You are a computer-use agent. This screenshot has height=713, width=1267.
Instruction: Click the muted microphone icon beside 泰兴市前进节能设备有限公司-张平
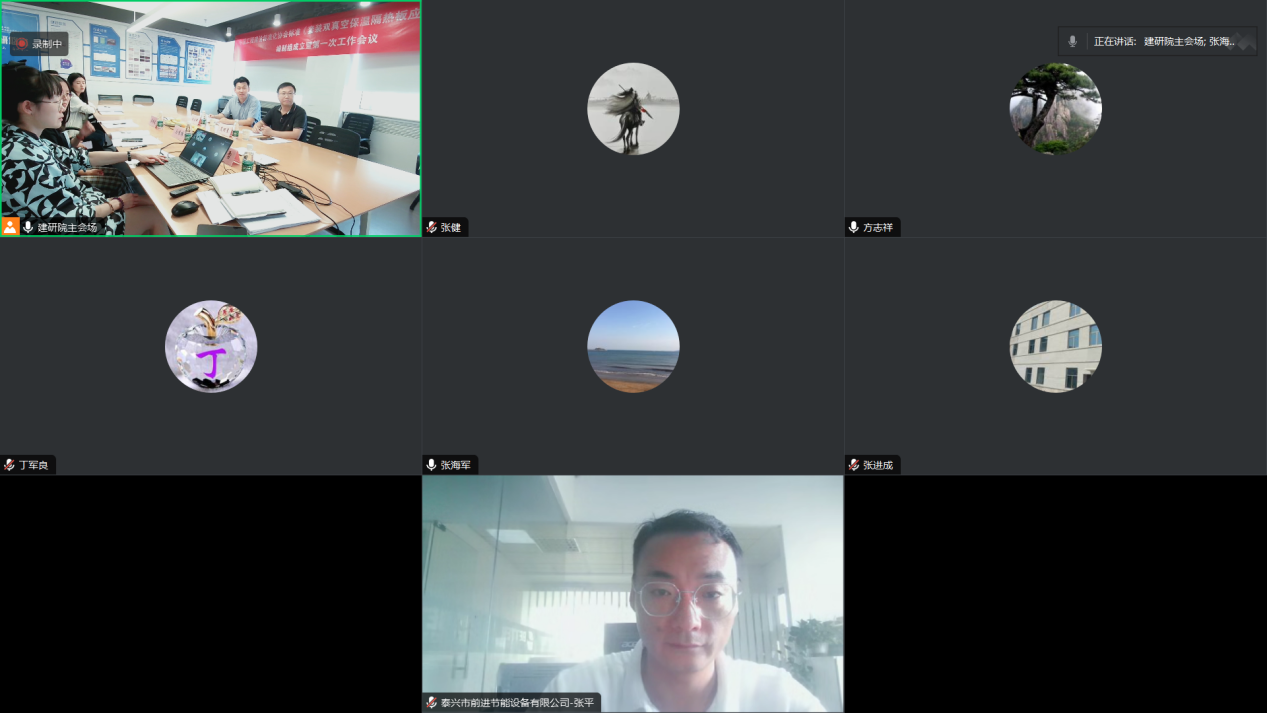[x=432, y=703]
